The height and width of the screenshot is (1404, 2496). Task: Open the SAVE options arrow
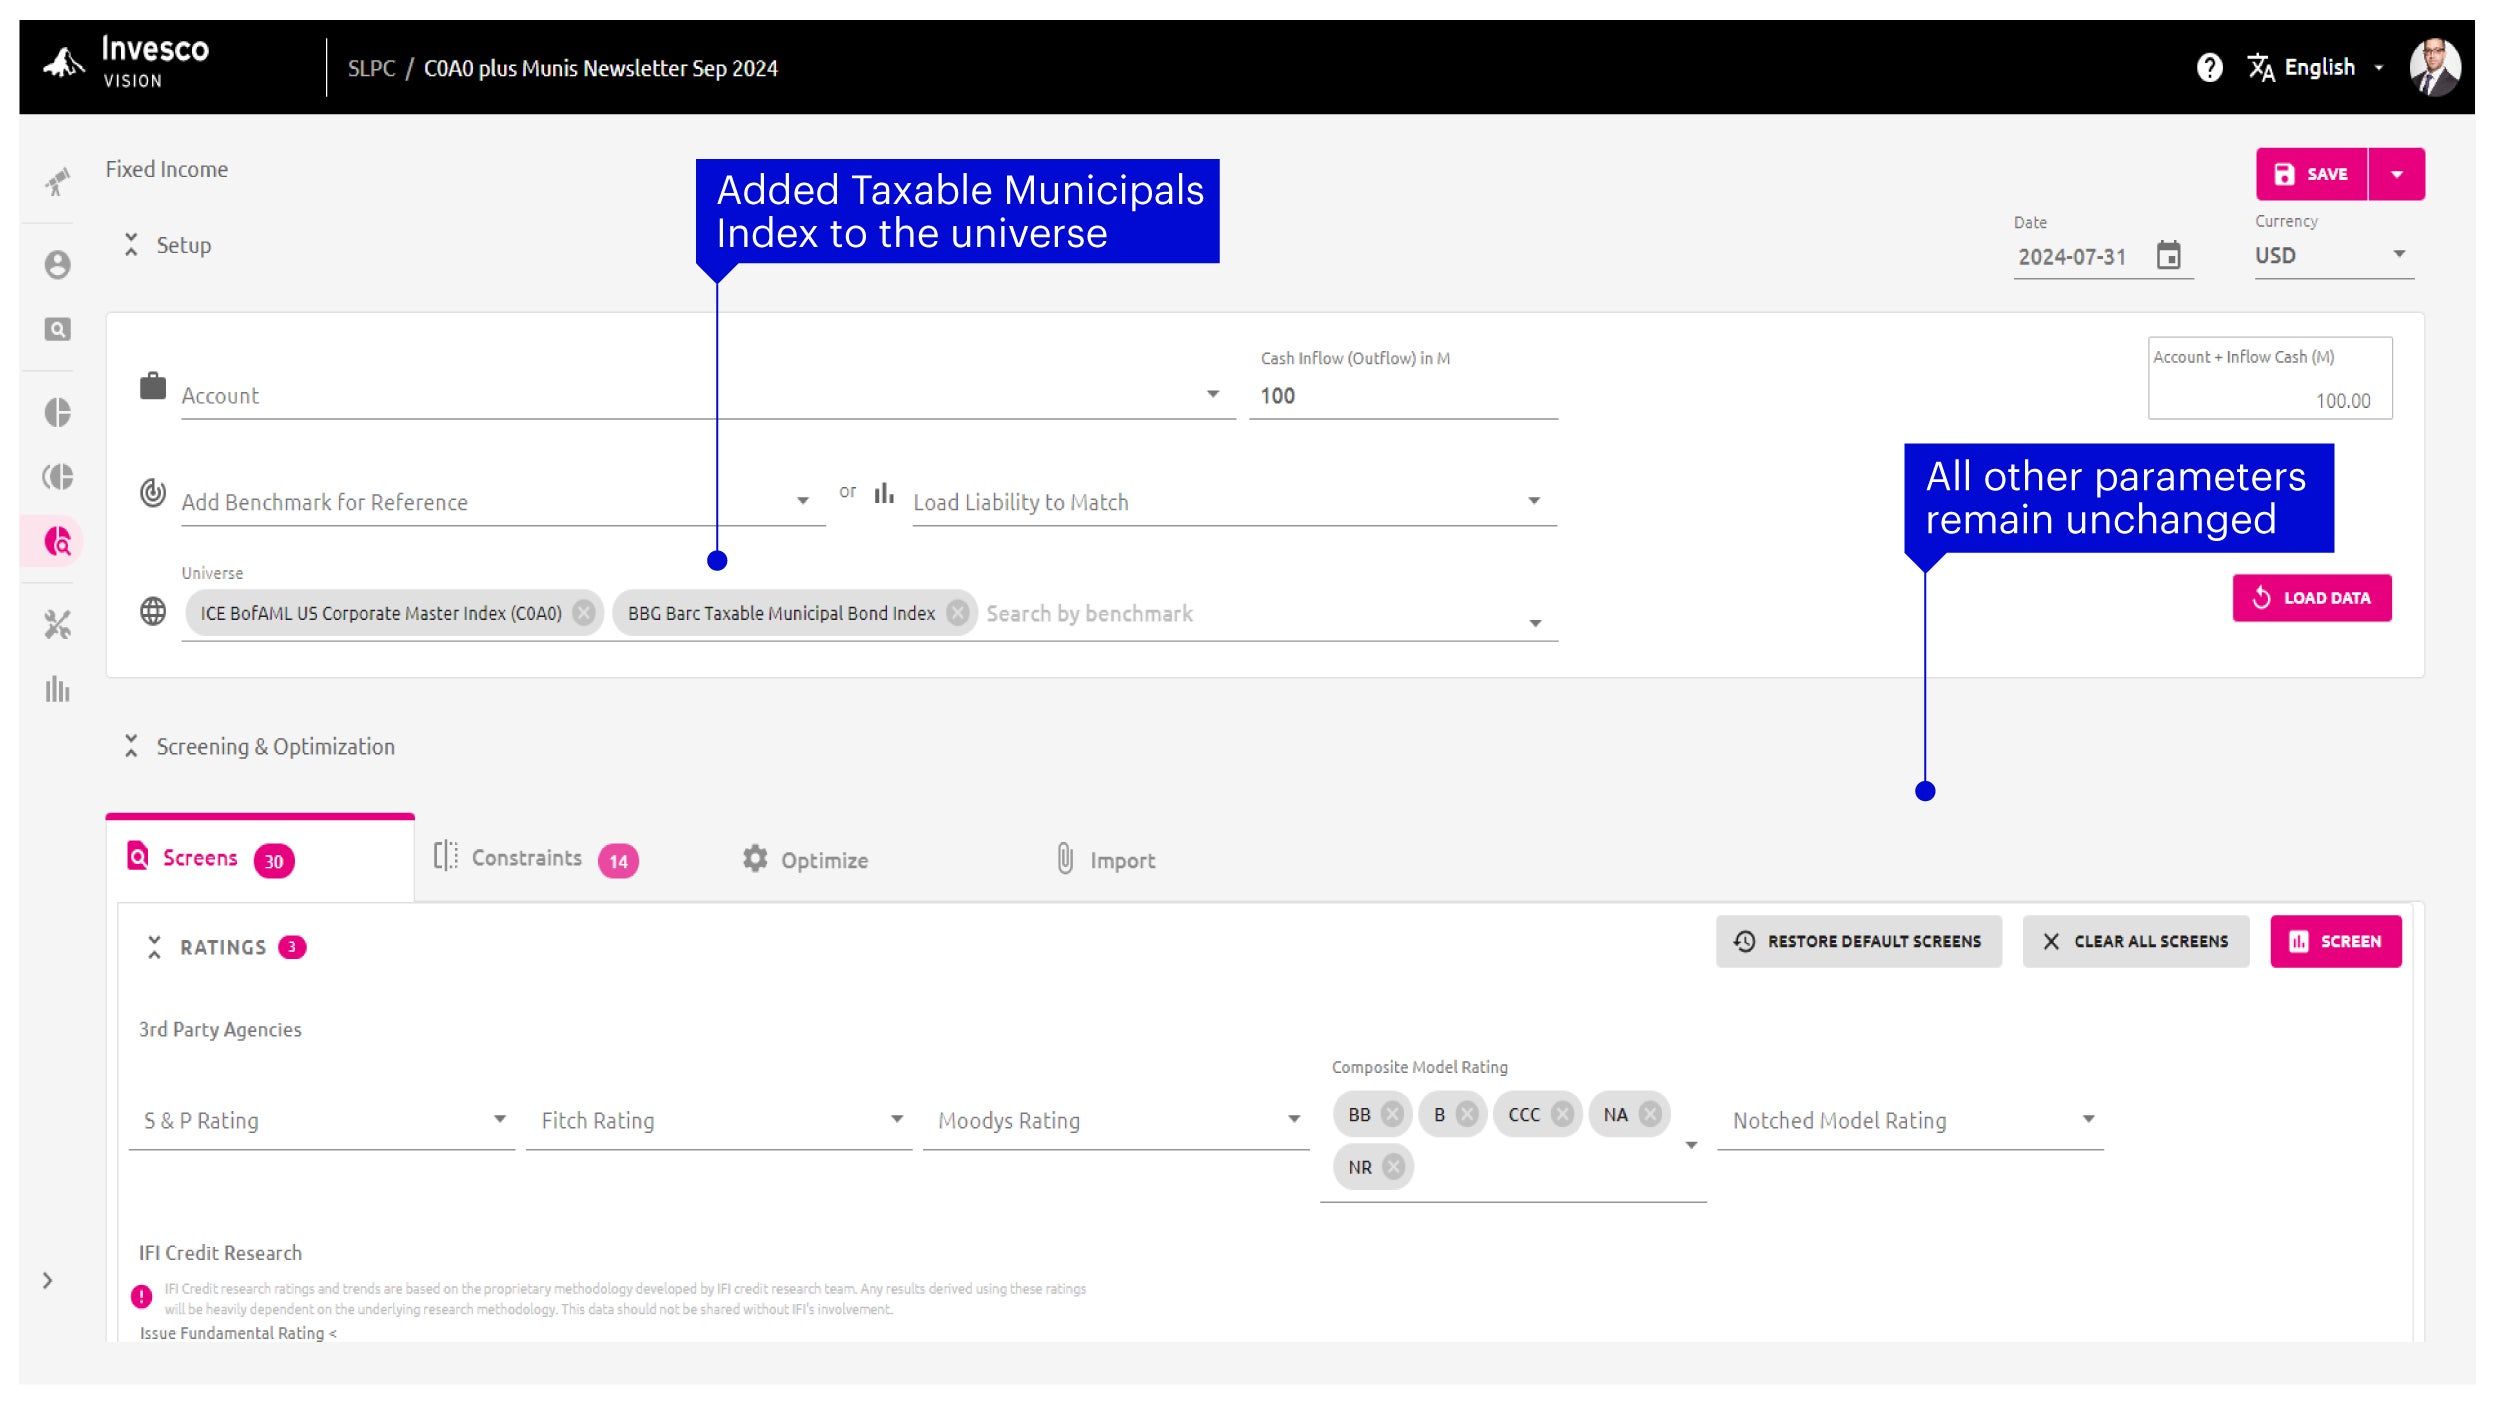coord(2396,174)
